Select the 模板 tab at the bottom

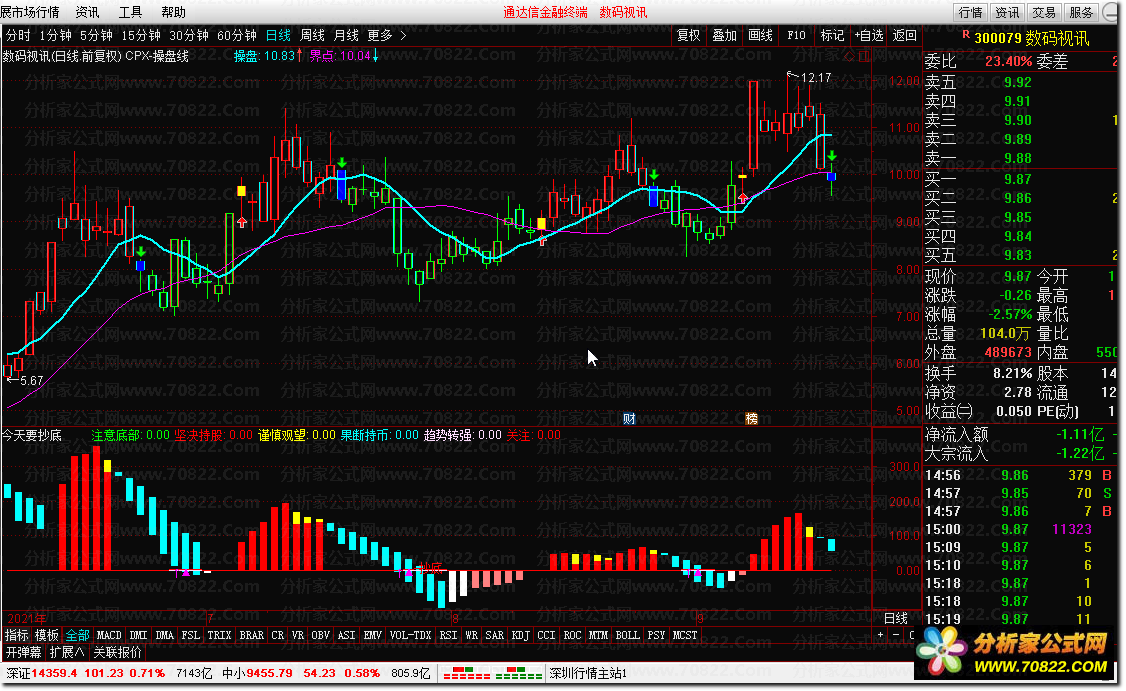47,635
